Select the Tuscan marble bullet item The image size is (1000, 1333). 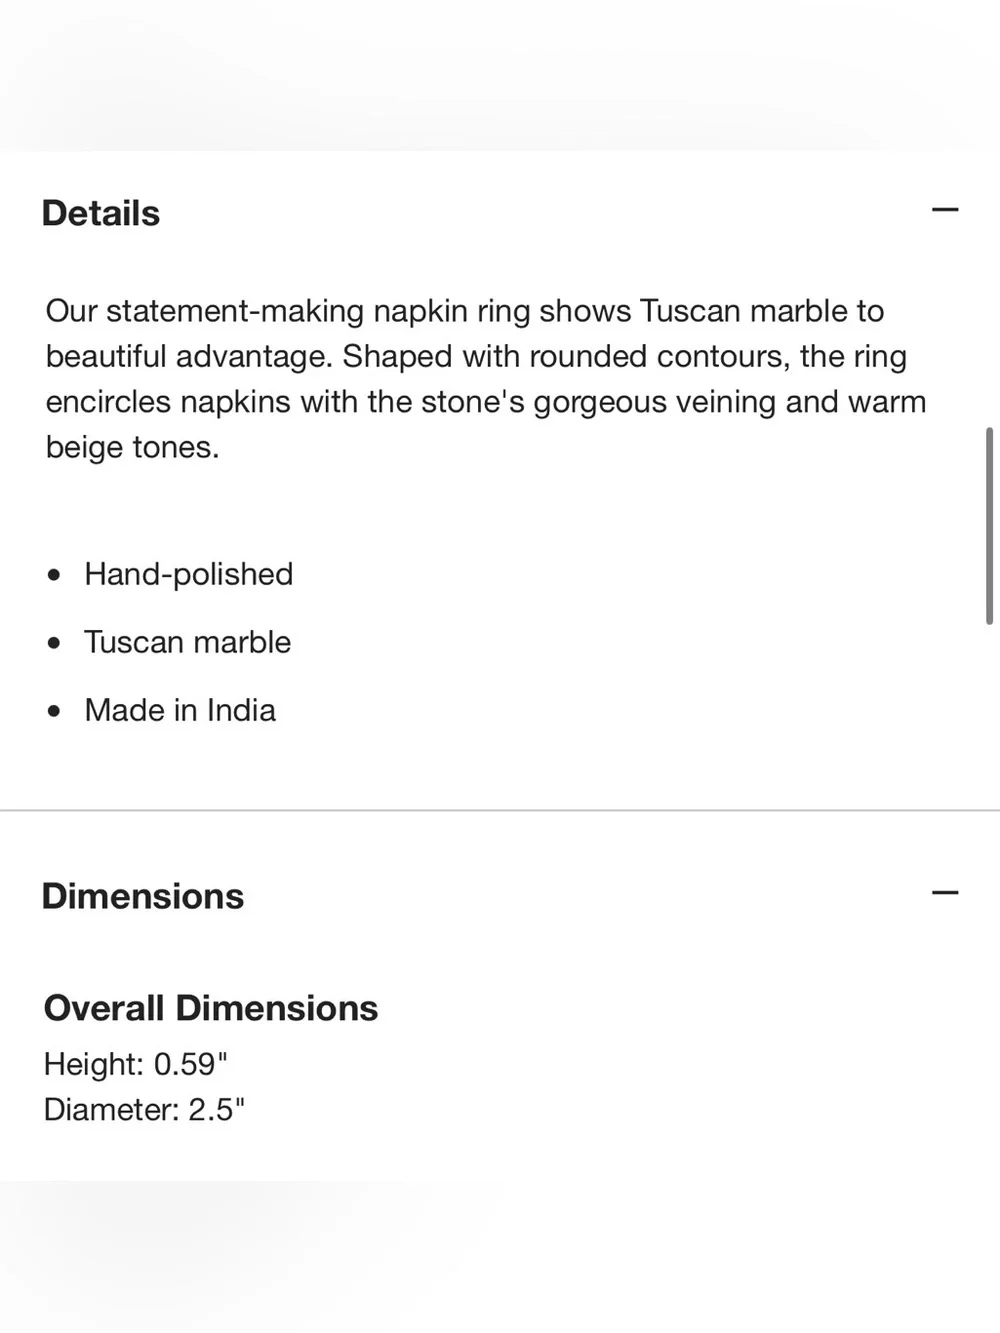(188, 642)
